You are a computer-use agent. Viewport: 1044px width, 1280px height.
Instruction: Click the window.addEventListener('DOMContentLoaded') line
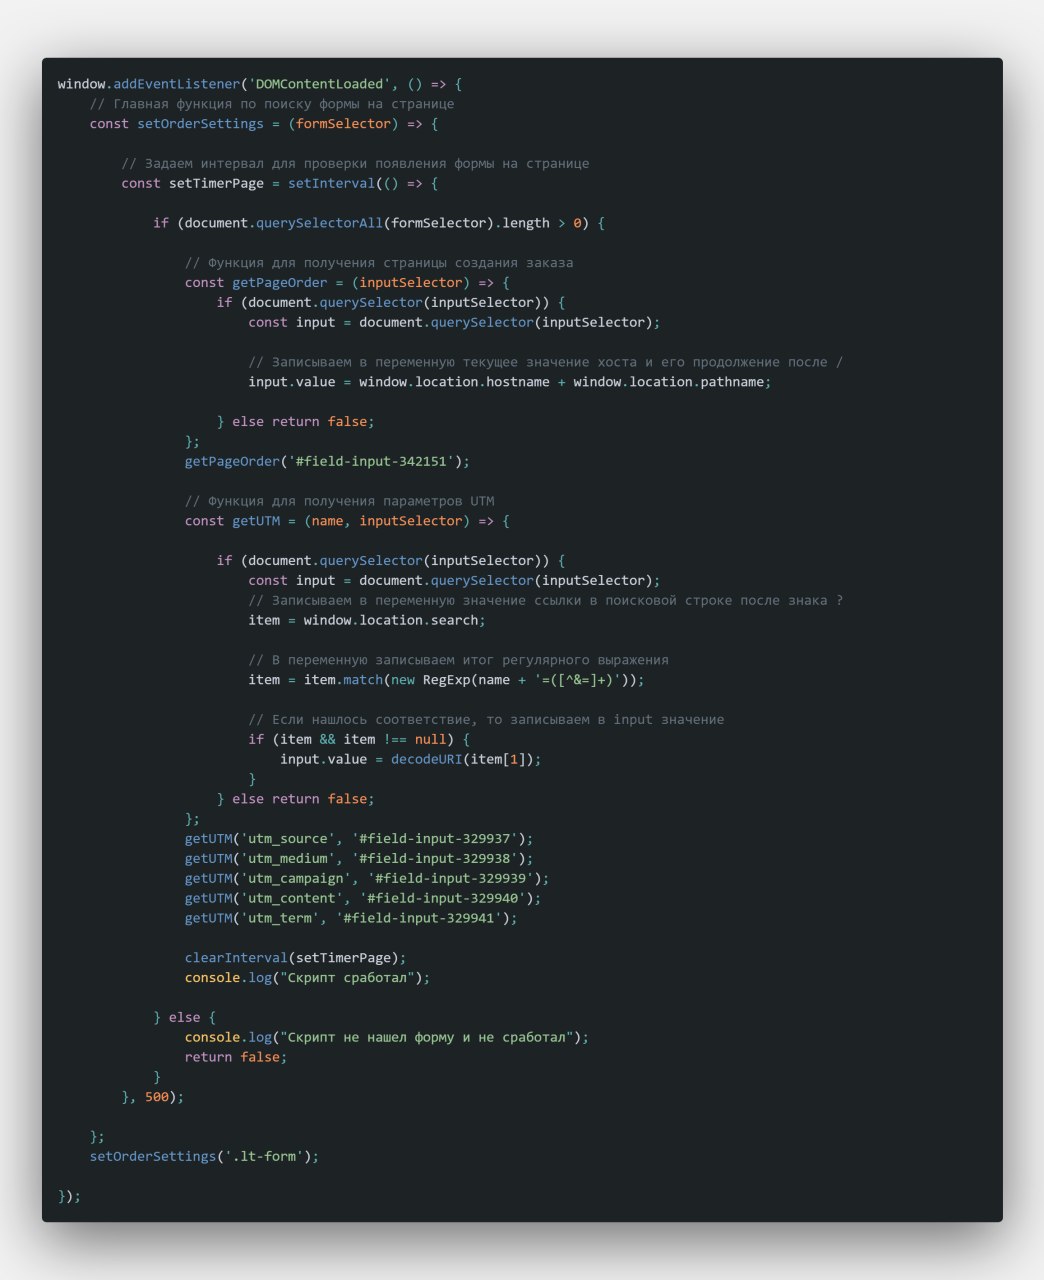click(260, 84)
